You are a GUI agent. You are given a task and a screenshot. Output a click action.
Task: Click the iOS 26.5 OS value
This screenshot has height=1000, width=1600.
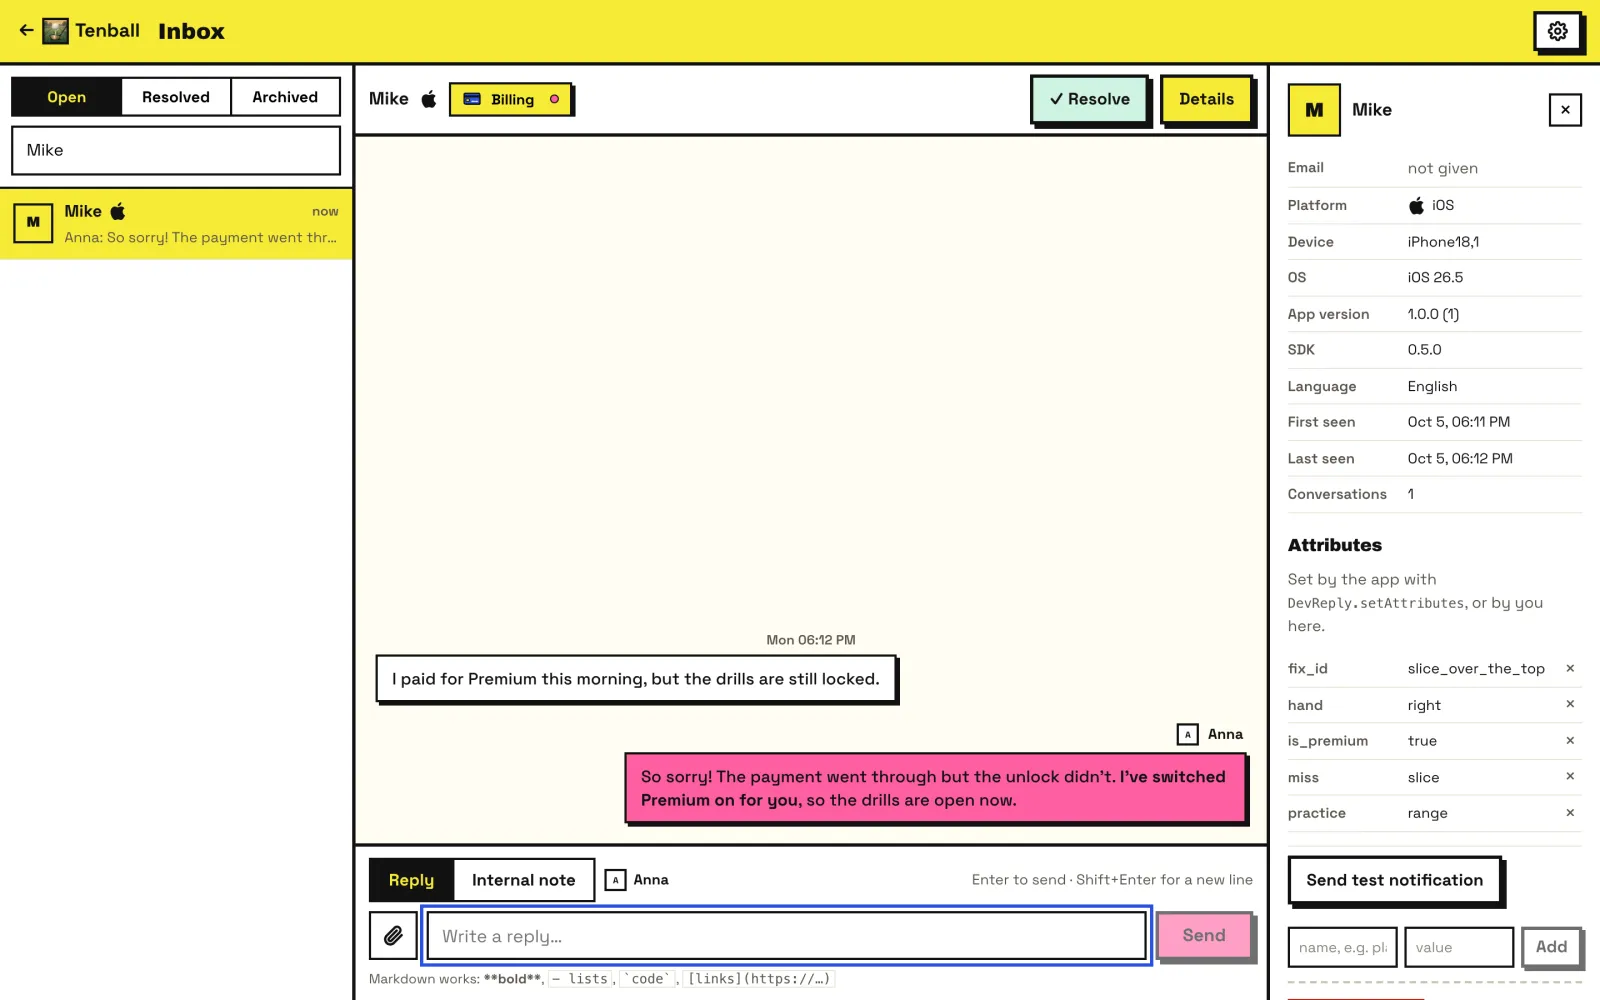tap(1435, 277)
